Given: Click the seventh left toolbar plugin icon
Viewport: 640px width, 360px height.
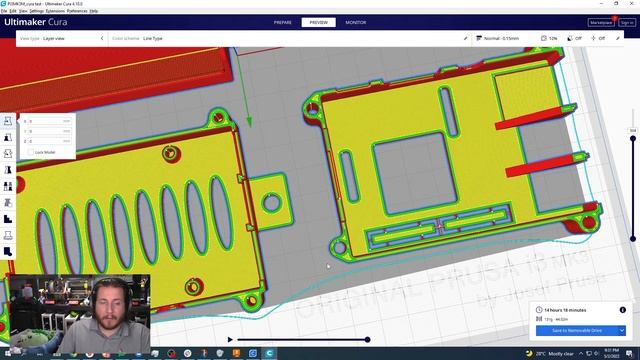Looking at the screenshot, I should tap(8, 219).
